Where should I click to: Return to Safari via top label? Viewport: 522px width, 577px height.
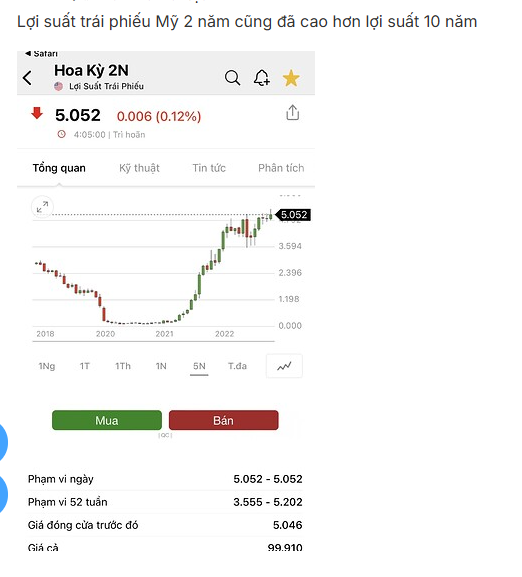tap(41, 54)
